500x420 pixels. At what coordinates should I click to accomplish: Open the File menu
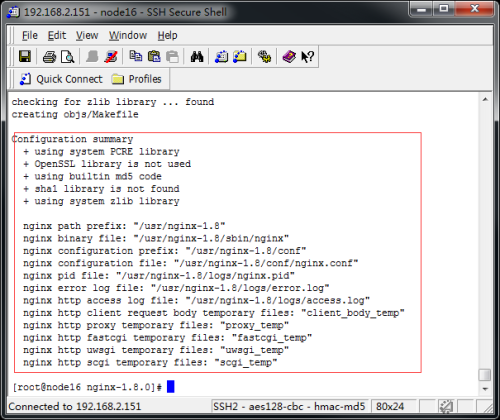(x=30, y=35)
